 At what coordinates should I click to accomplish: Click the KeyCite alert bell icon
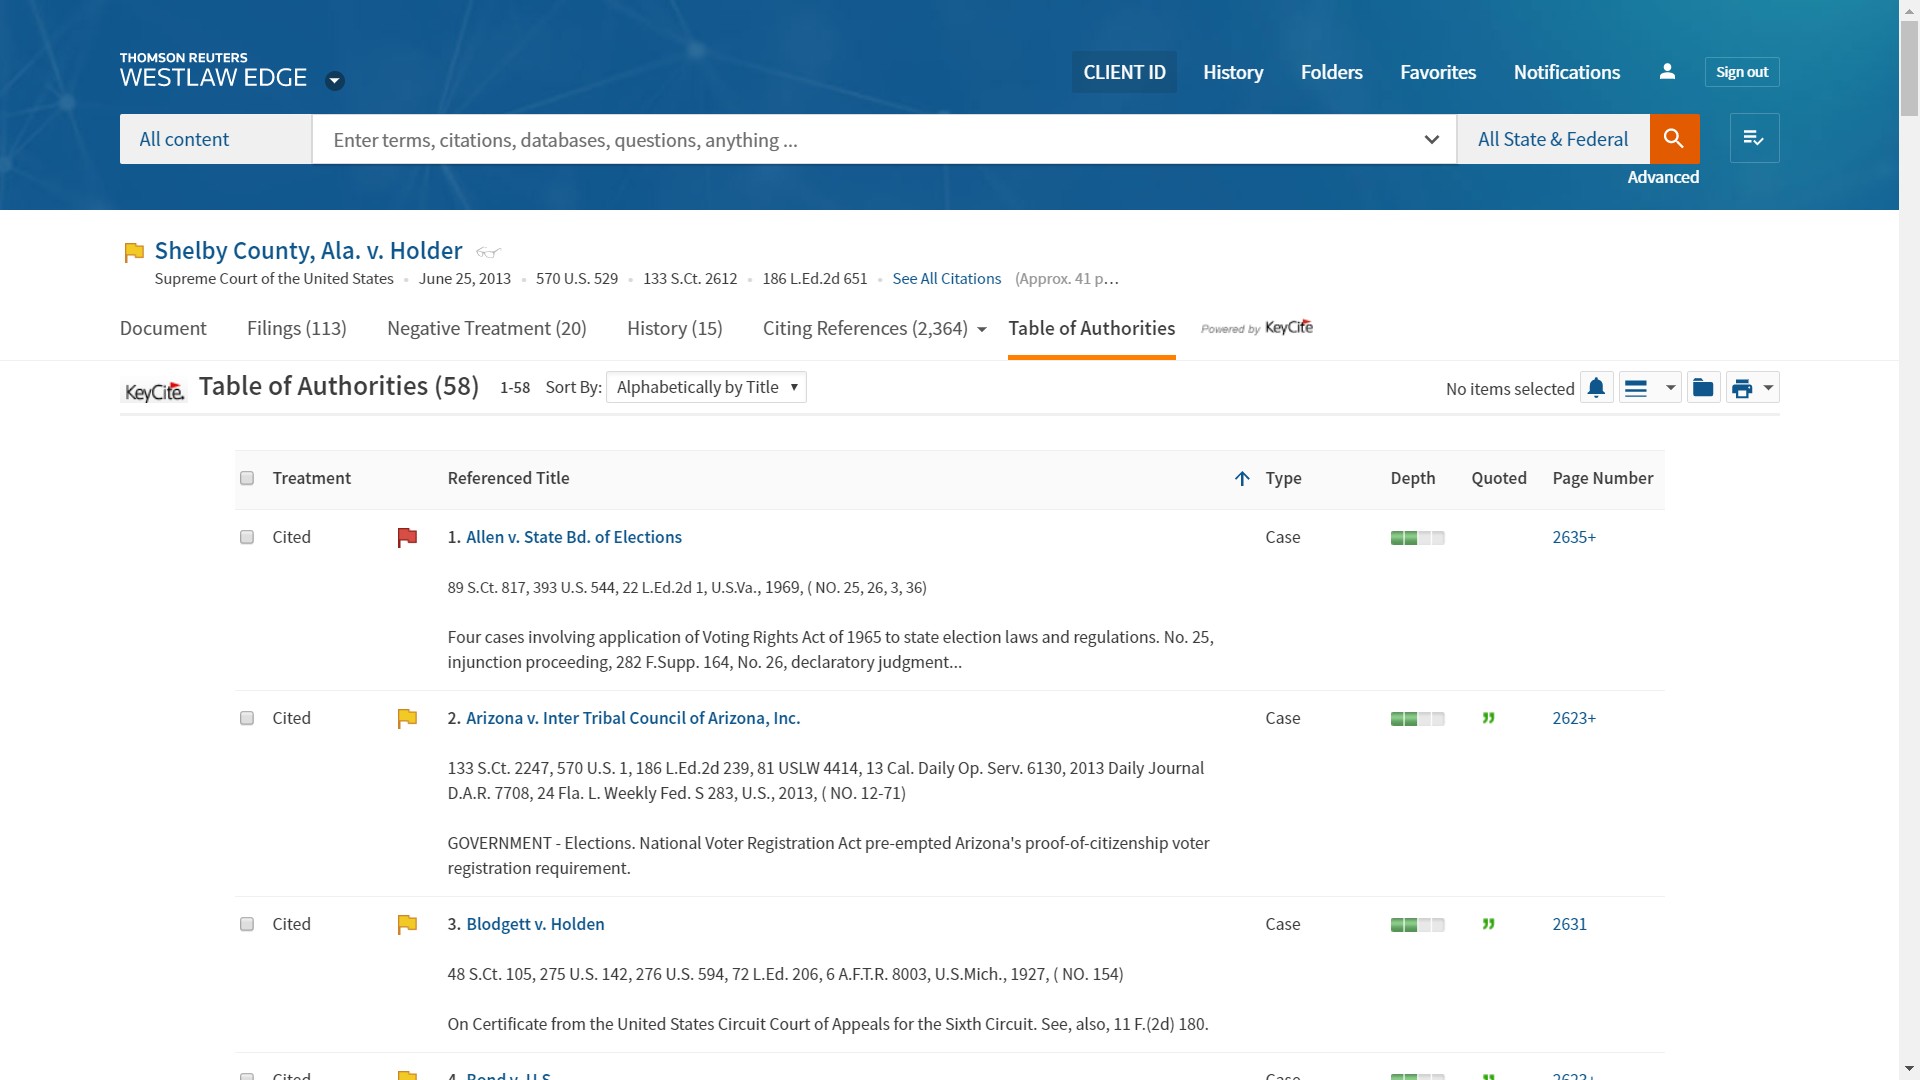(x=1597, y=388)
